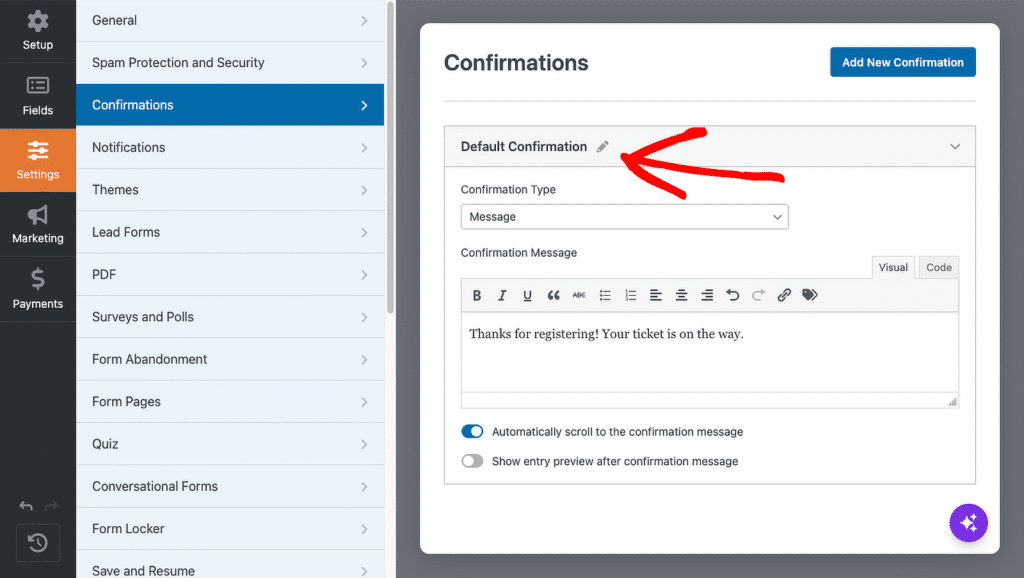Screen dimensions: 1024x578
Task: Open the Confirmation Type dropdown
Action: [624, 217]
